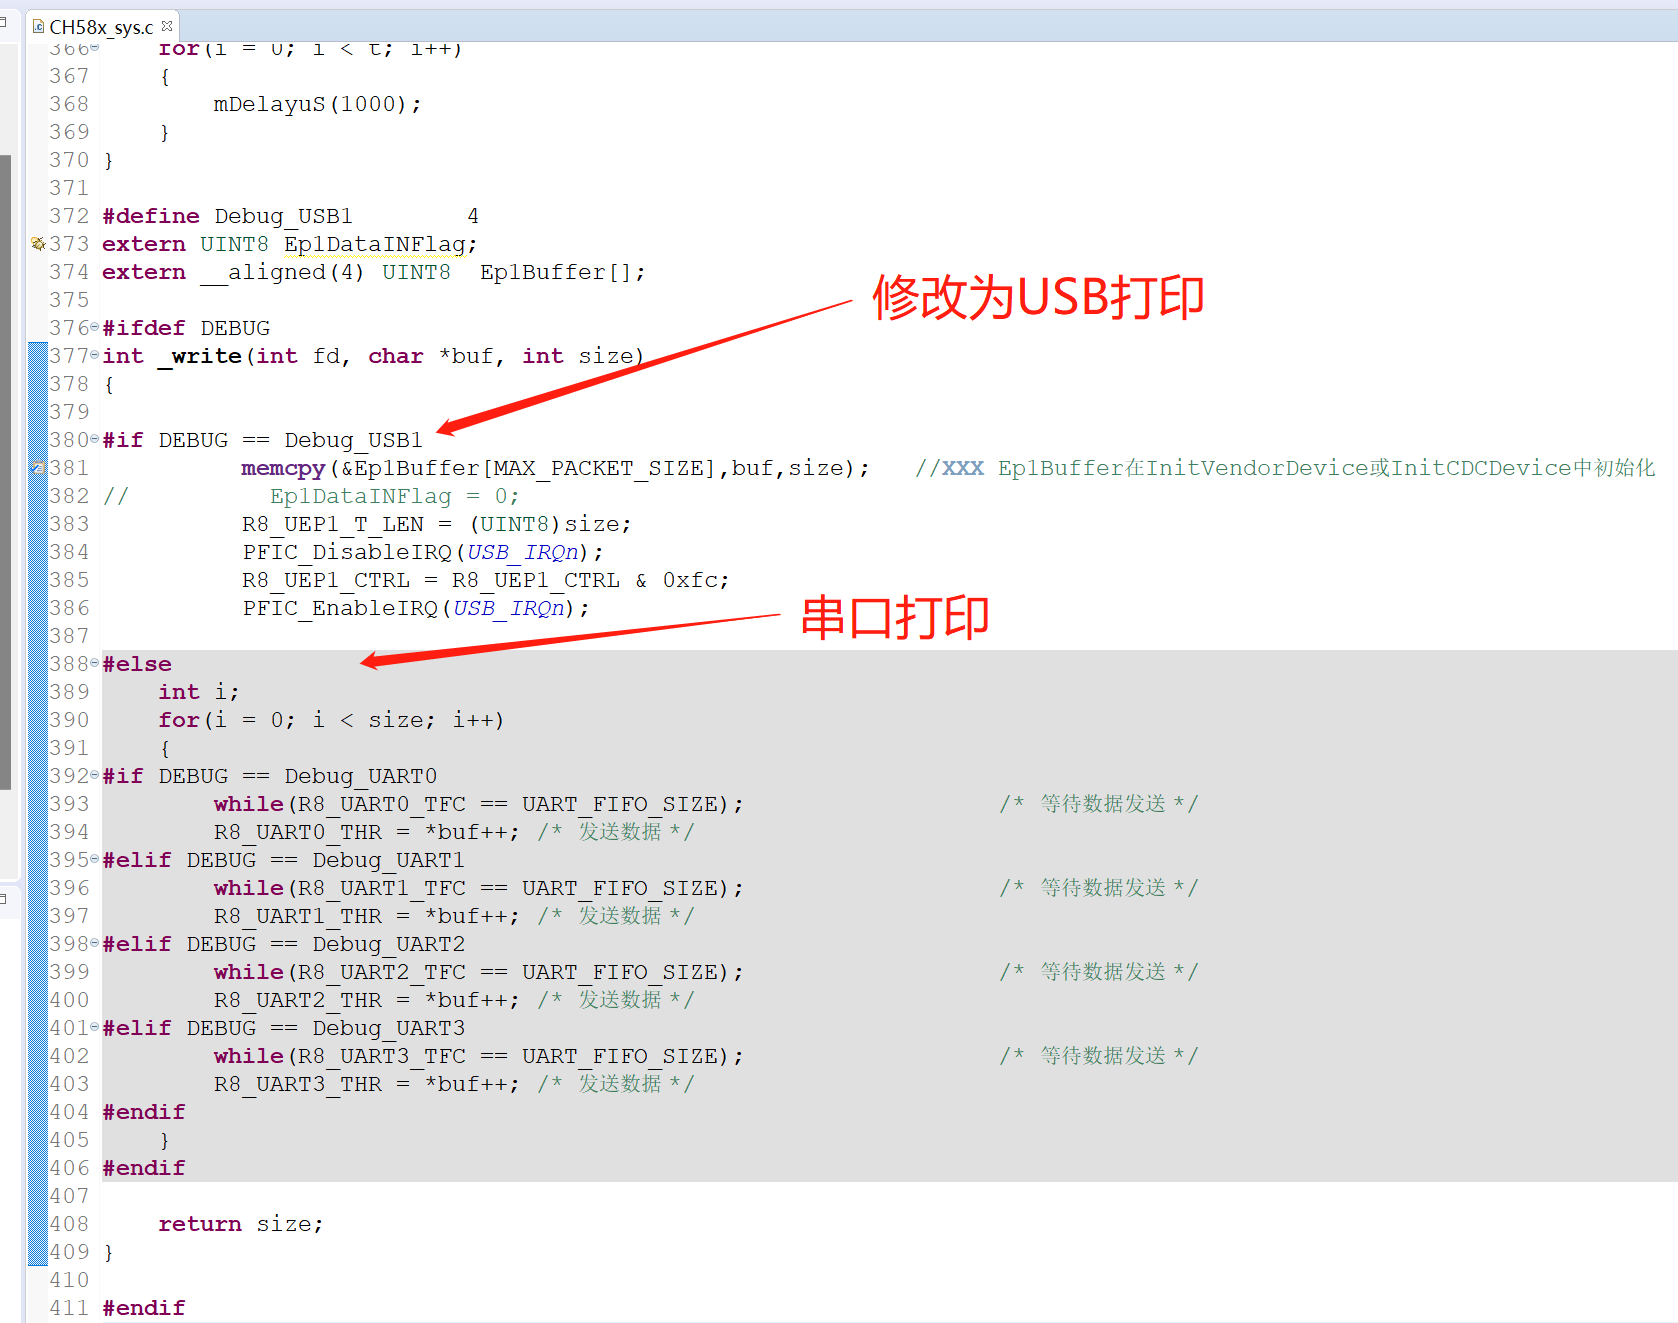This screenshot has height=1323, width=1678.
Task: Click on R8_UART3_TFC in the while condition
Action: [382, 1056]
